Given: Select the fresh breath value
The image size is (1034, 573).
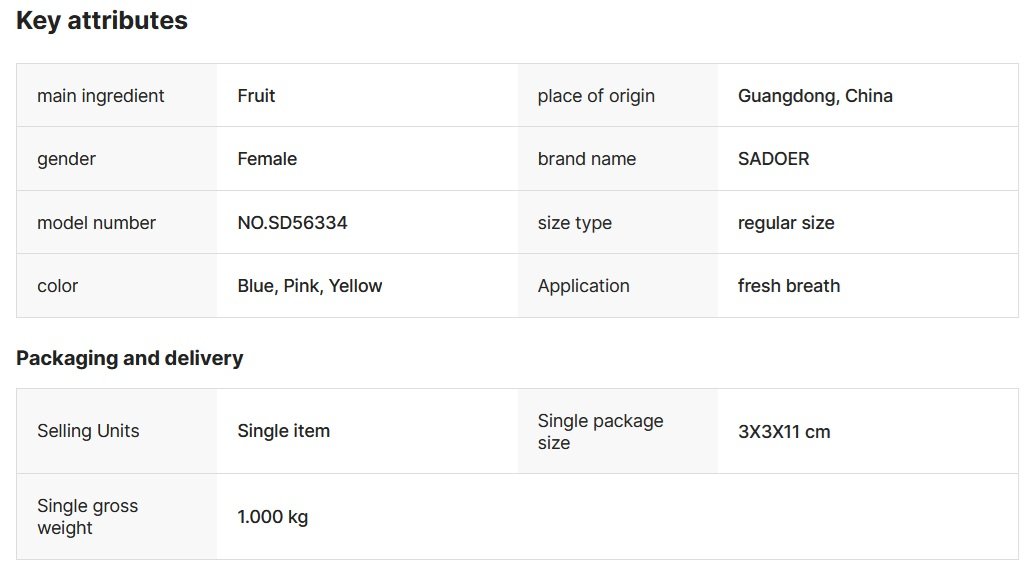Looking at the screenshot, I should (789, 286).
